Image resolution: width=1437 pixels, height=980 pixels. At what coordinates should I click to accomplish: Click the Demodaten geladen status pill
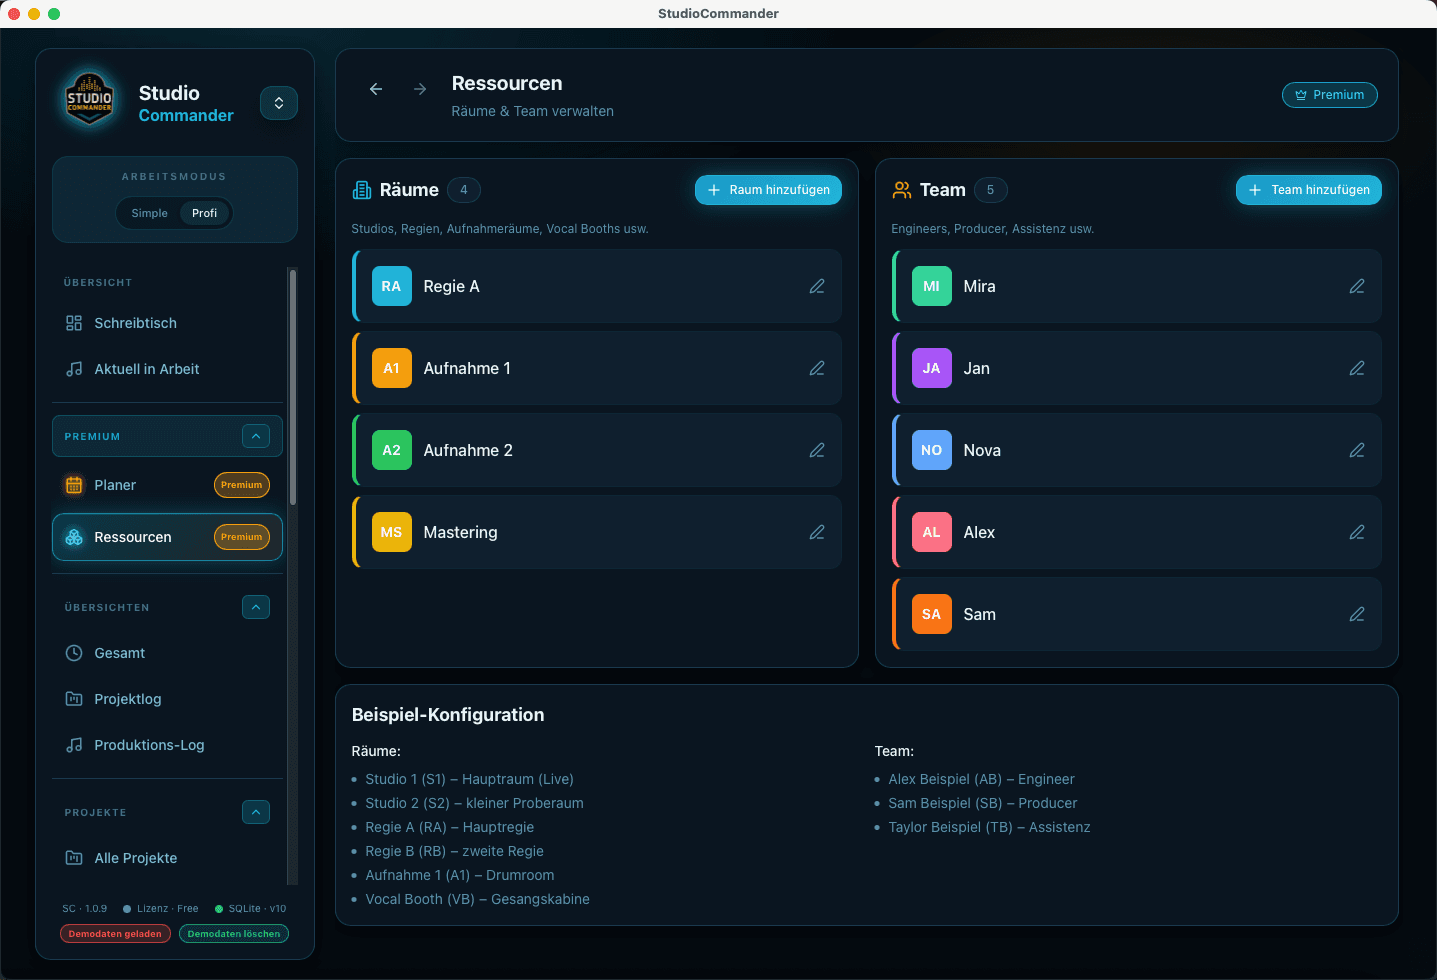pyautogui.click(x=115, y=934)
